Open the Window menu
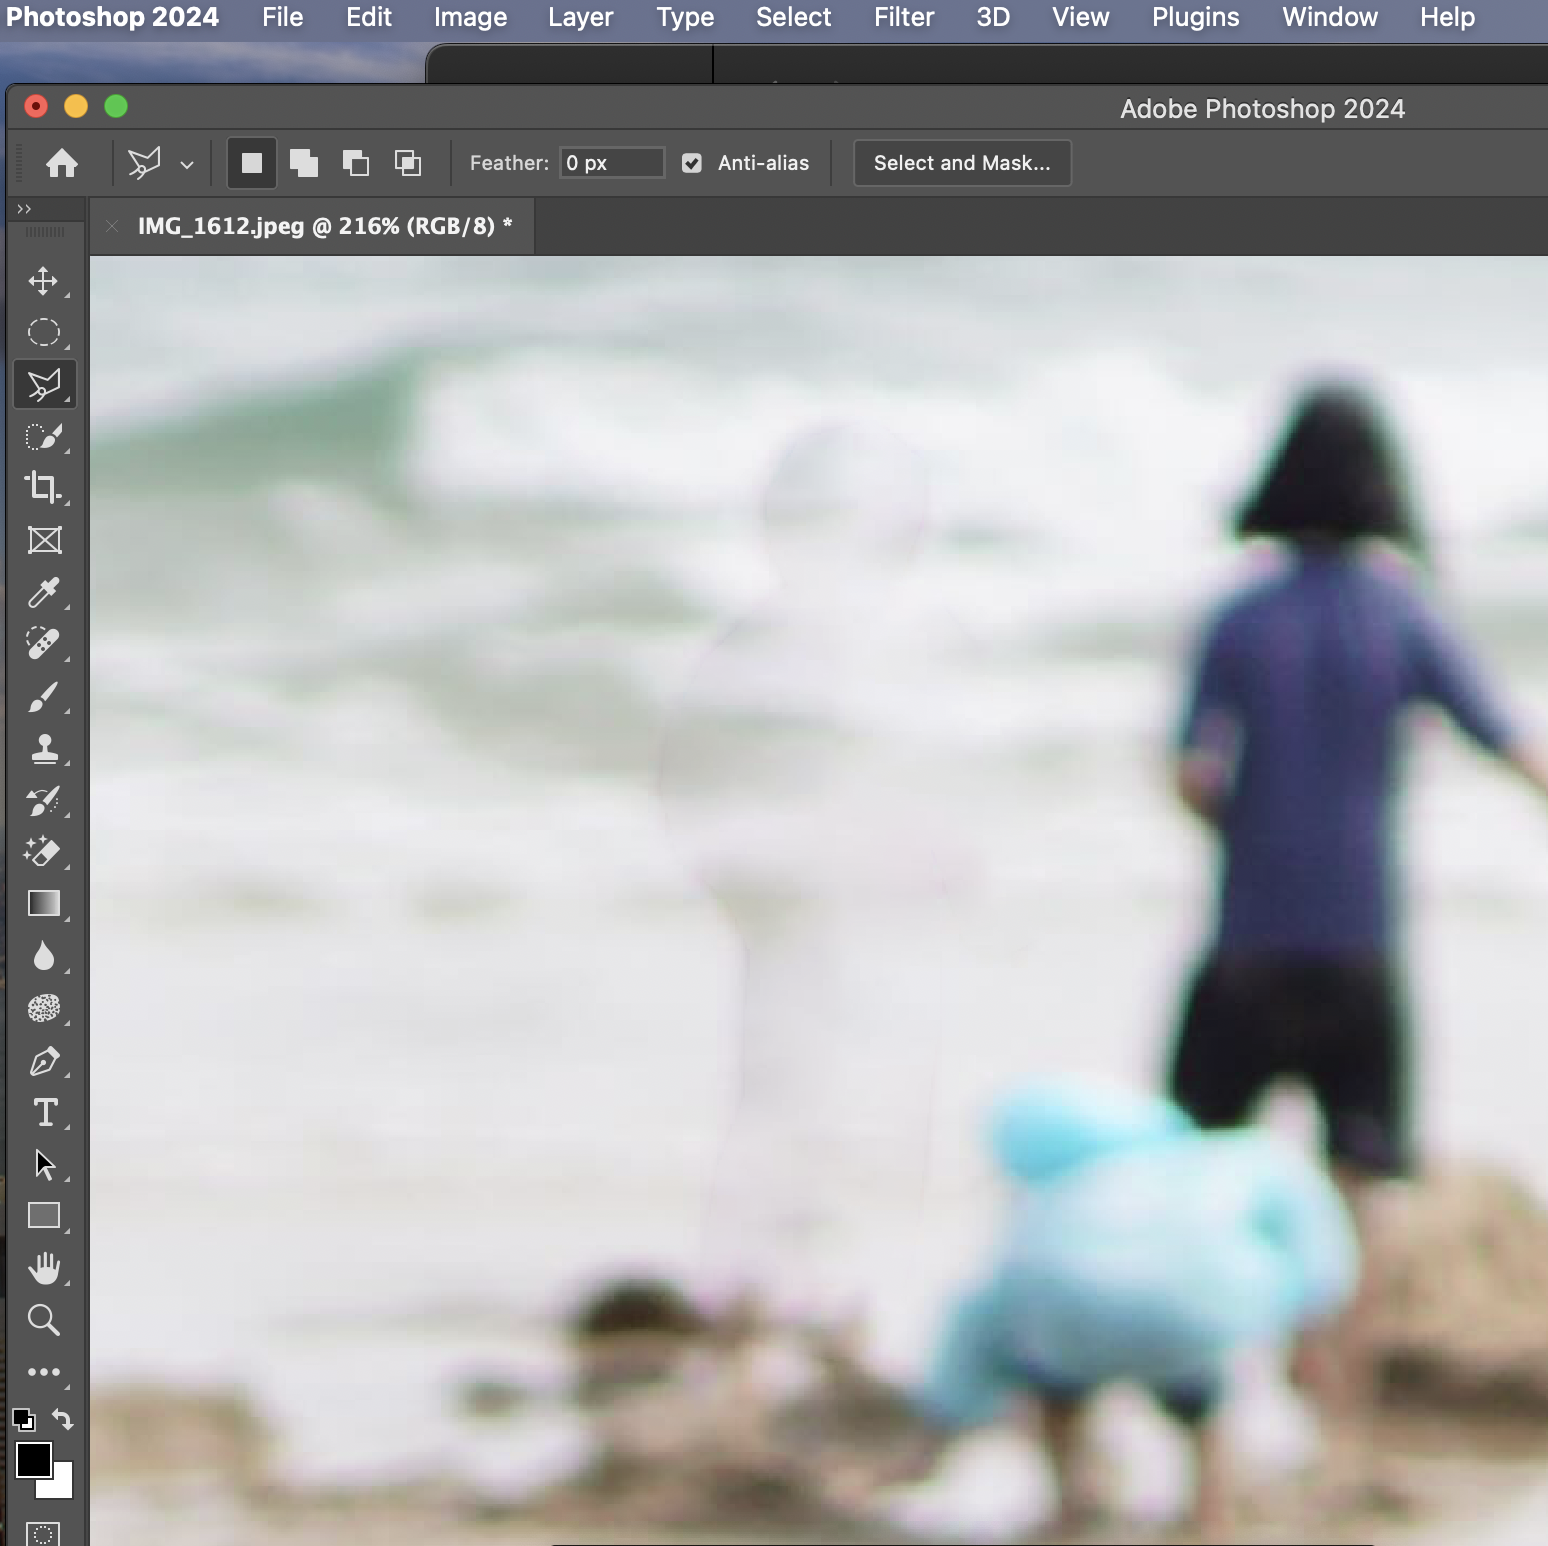The width and height of the screenshot is (1548, 1546). pos(1330,17)
